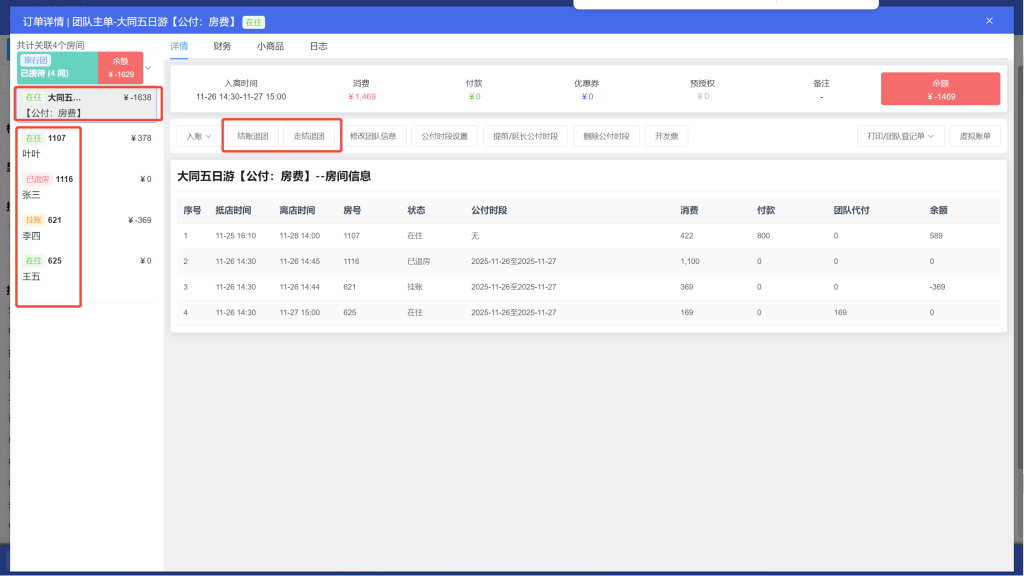Open the 打印/团队登记单 dropdown
This screenshot has width=1024, height=576.
tap(900, 135)
